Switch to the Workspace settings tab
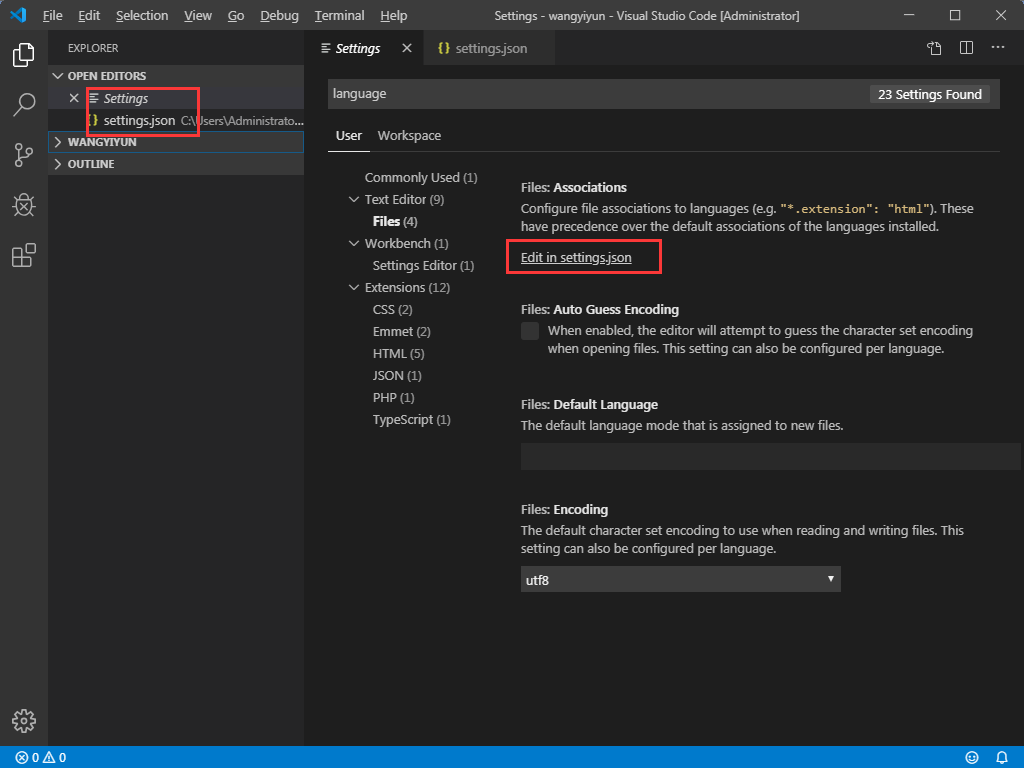This screenshot has height=768, width=1024. pos(409,135)
